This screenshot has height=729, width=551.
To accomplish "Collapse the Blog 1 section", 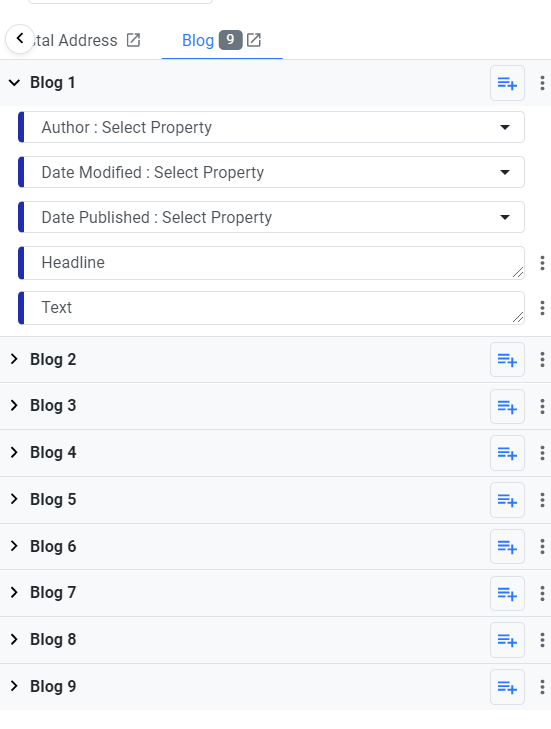I will (14, 83).
